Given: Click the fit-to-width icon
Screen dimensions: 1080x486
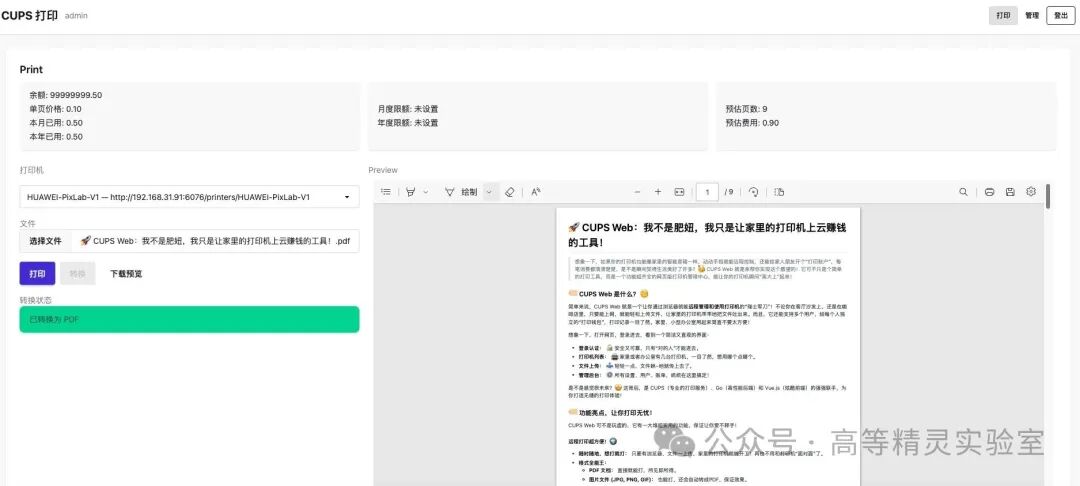Looking at the screenshot, I should click(679, 192).
